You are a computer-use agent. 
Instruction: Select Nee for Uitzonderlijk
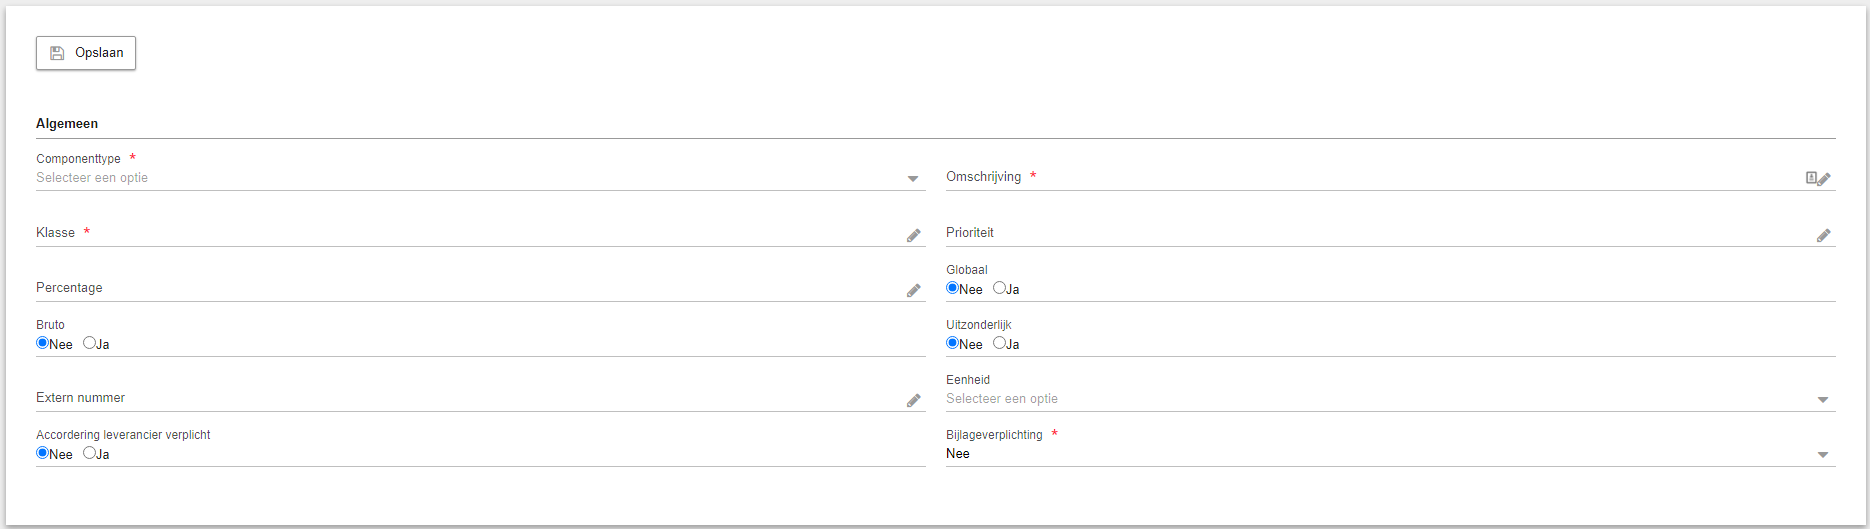pyautogui.click(x=952, y=343)
